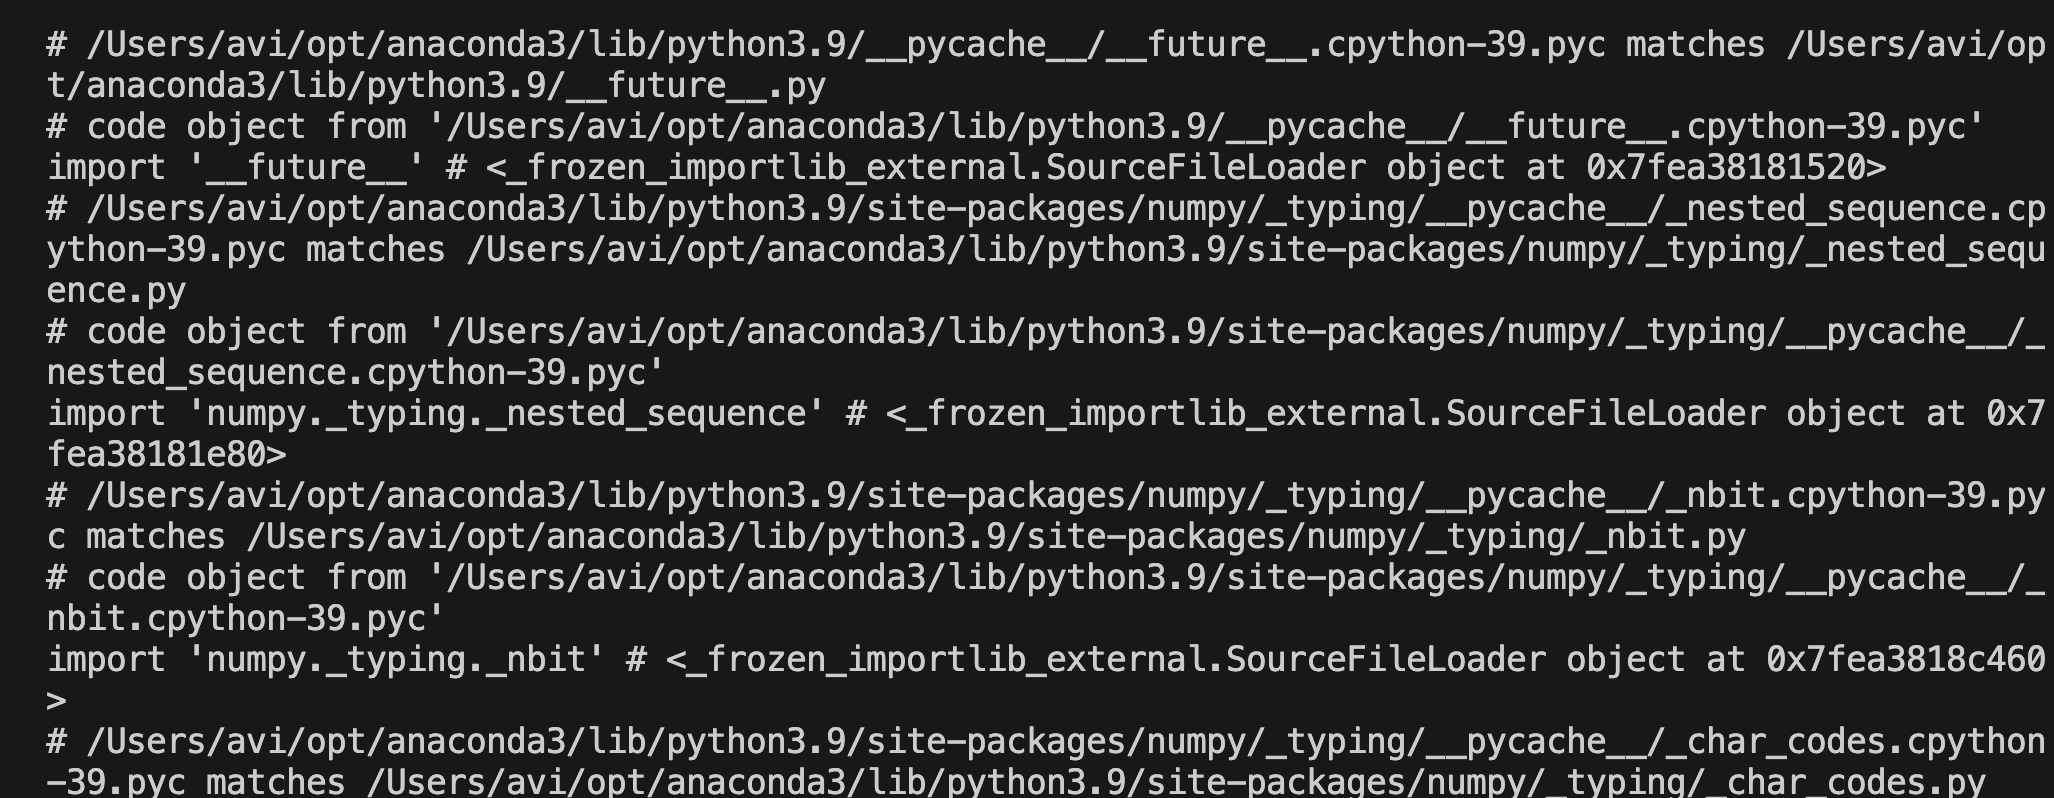Viewport: 2054px width, 798px height.
Task: Click the _char_codes.py file name at the bottom
Action: pyautogui.click(x=1846, y=782)
